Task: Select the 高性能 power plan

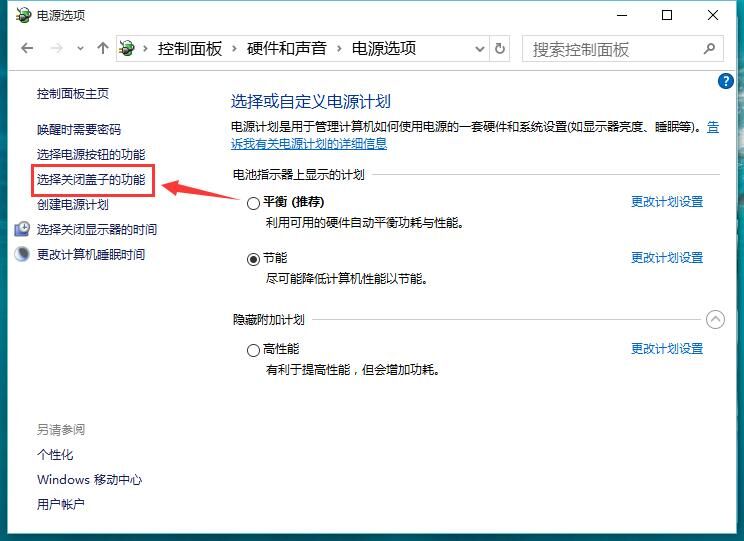Action: click(x=253, y=350)
